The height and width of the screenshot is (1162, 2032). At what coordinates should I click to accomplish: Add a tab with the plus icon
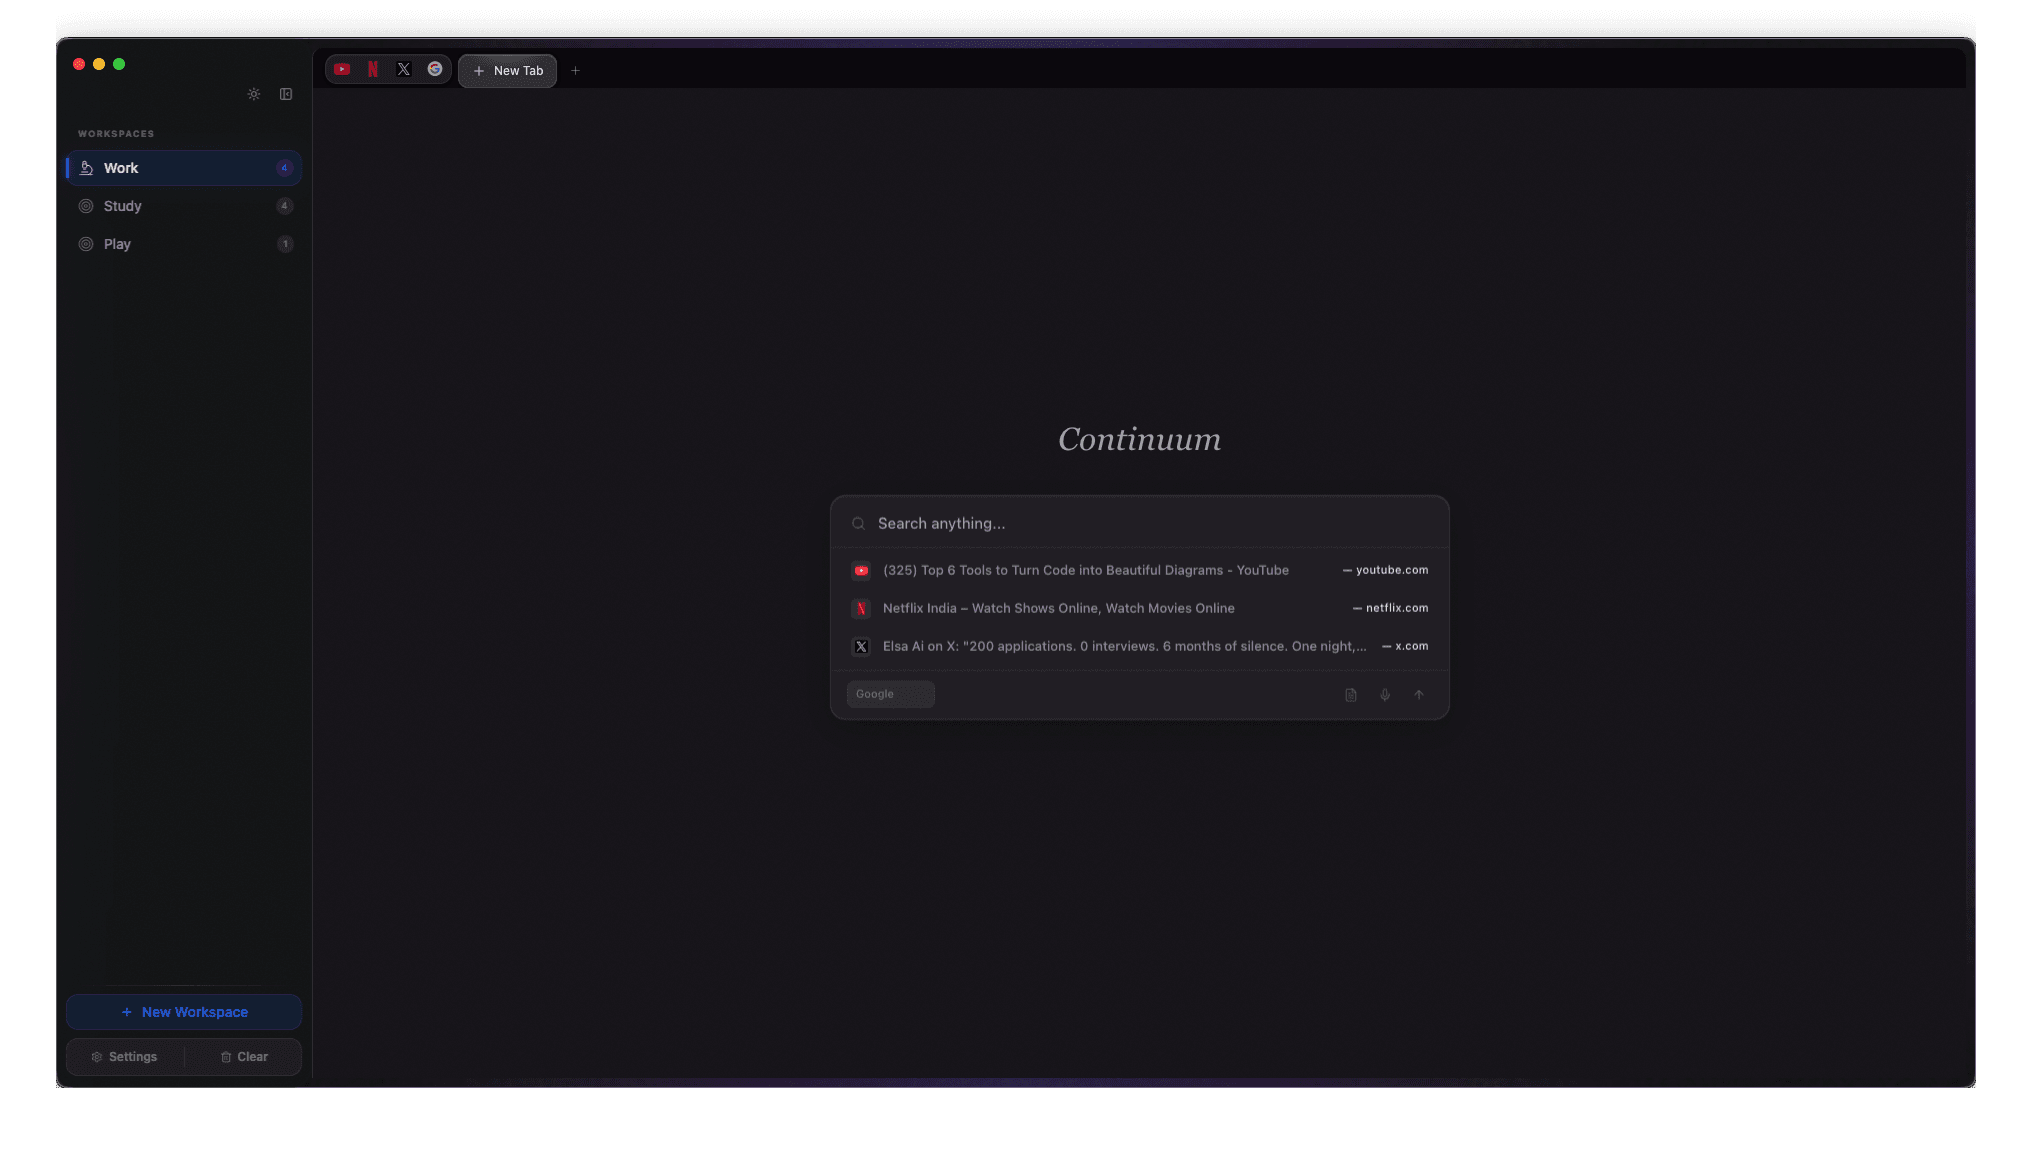point(575,71)
